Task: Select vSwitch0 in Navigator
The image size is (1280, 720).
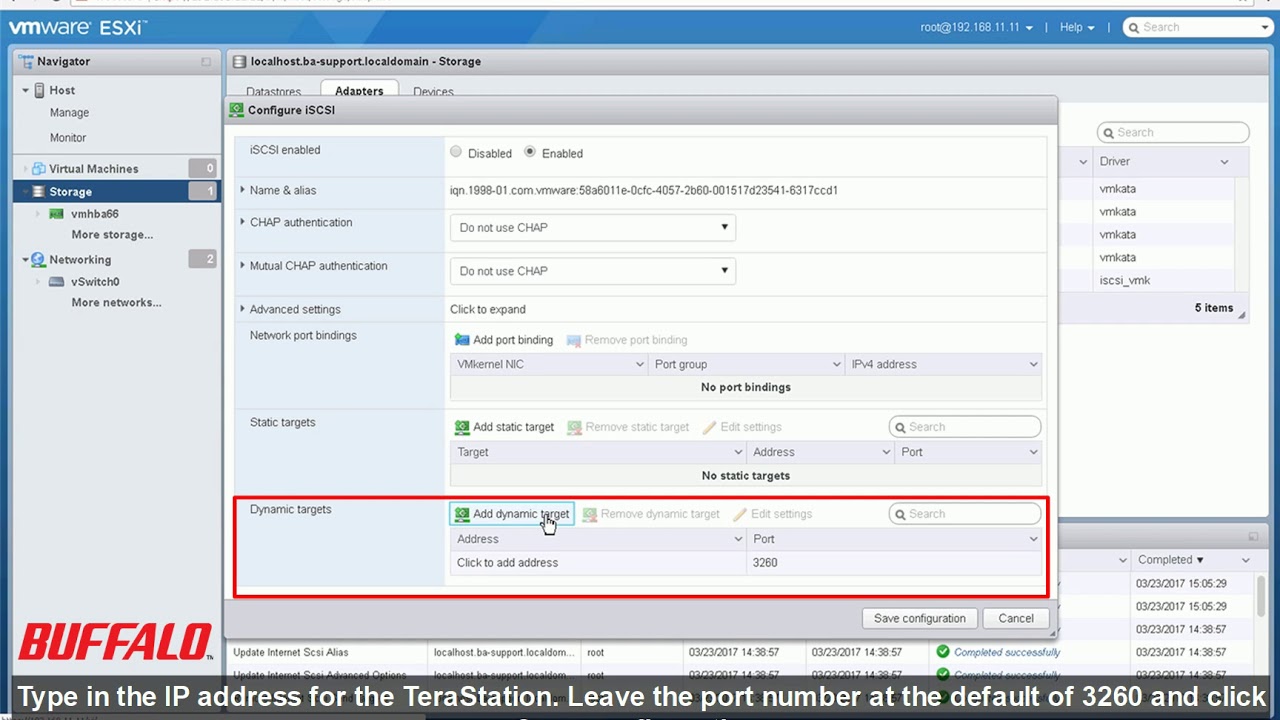Action: pyautogui.click(x=95, y=282)
